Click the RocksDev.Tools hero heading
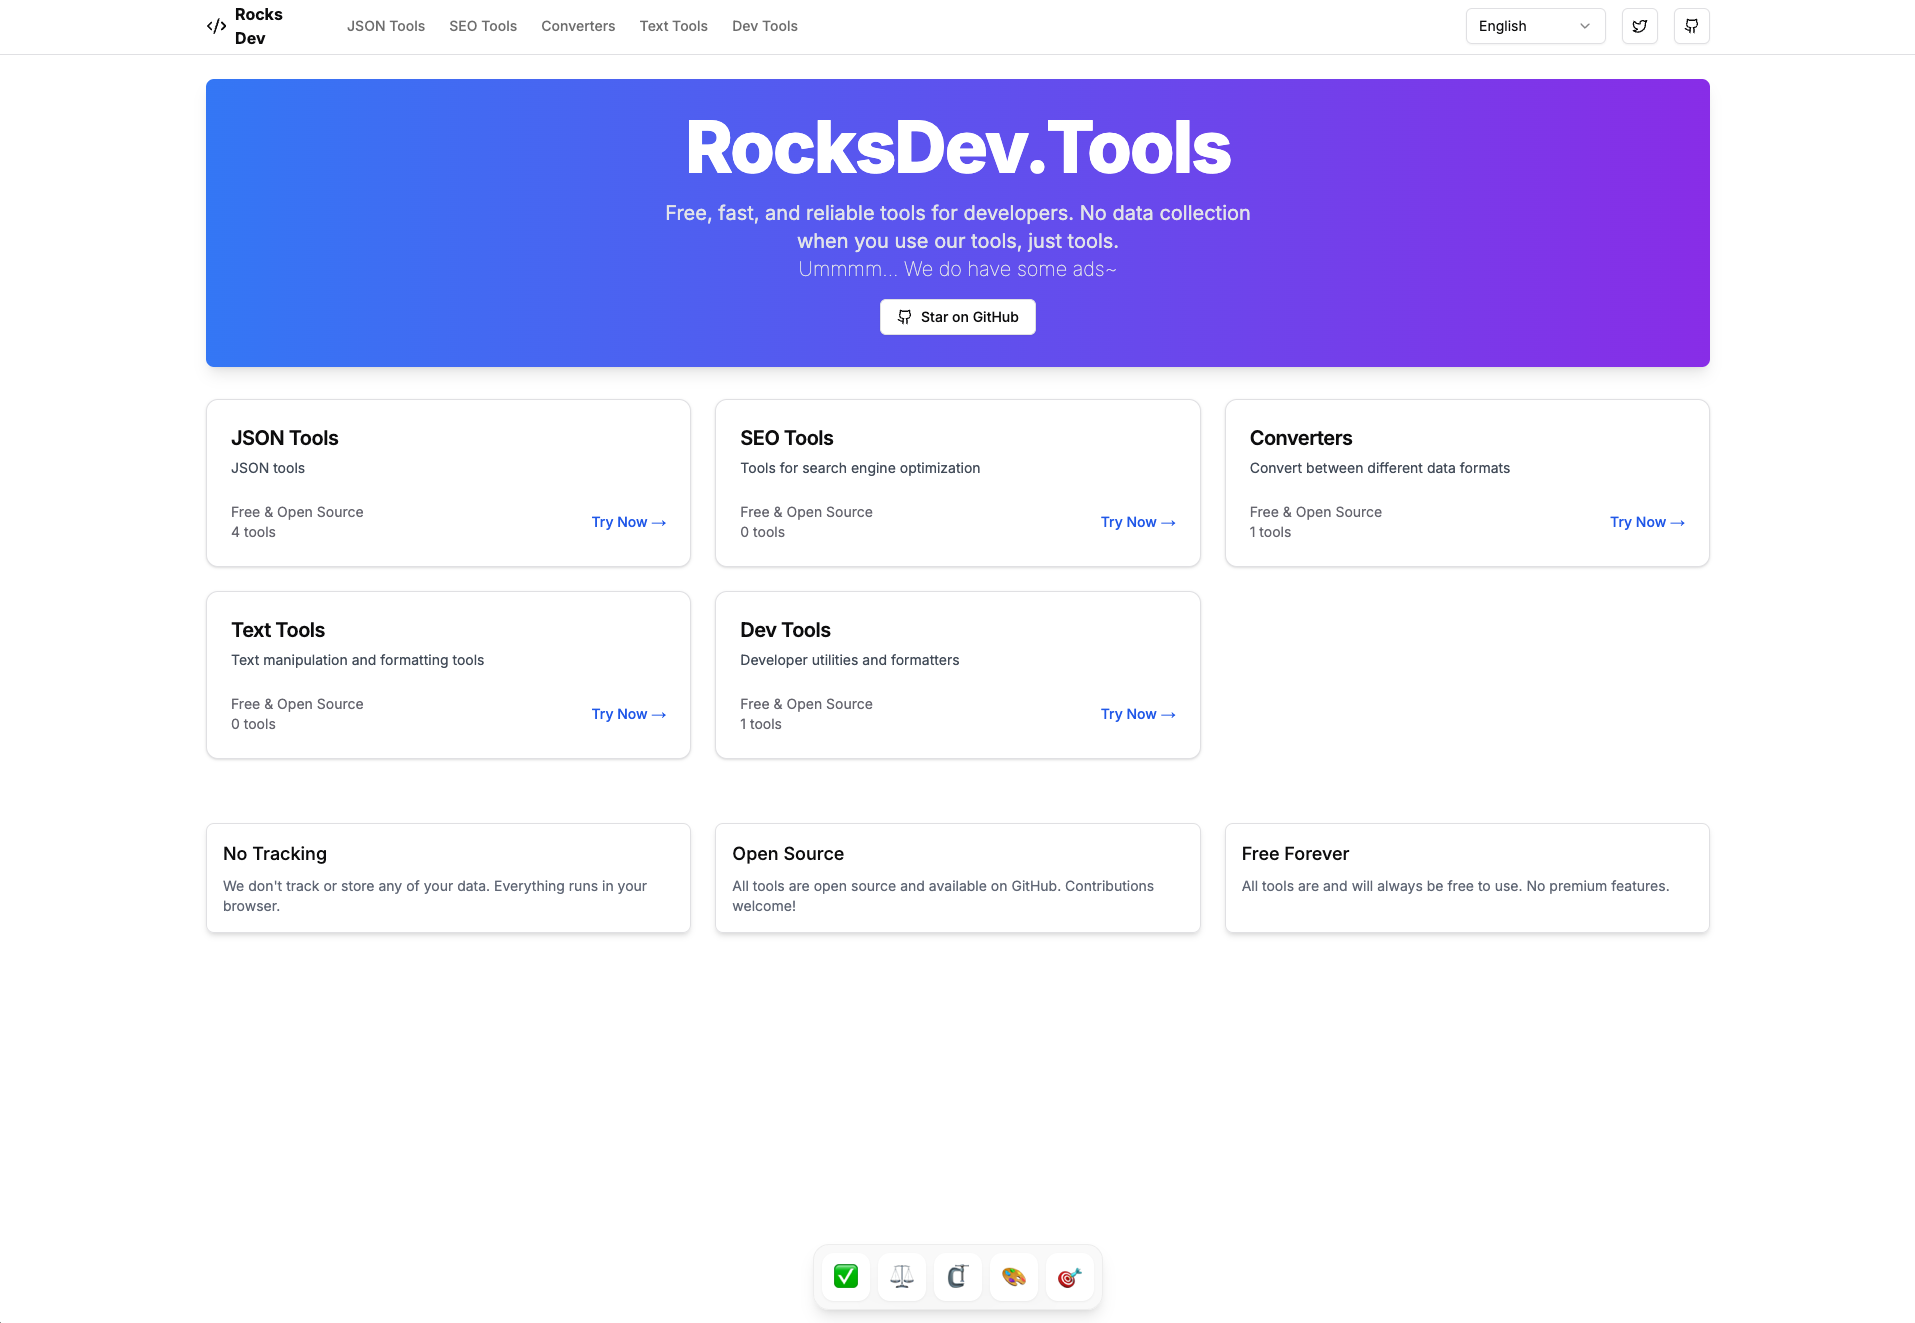1915x1323 pixels. click(x=958, y=148)
